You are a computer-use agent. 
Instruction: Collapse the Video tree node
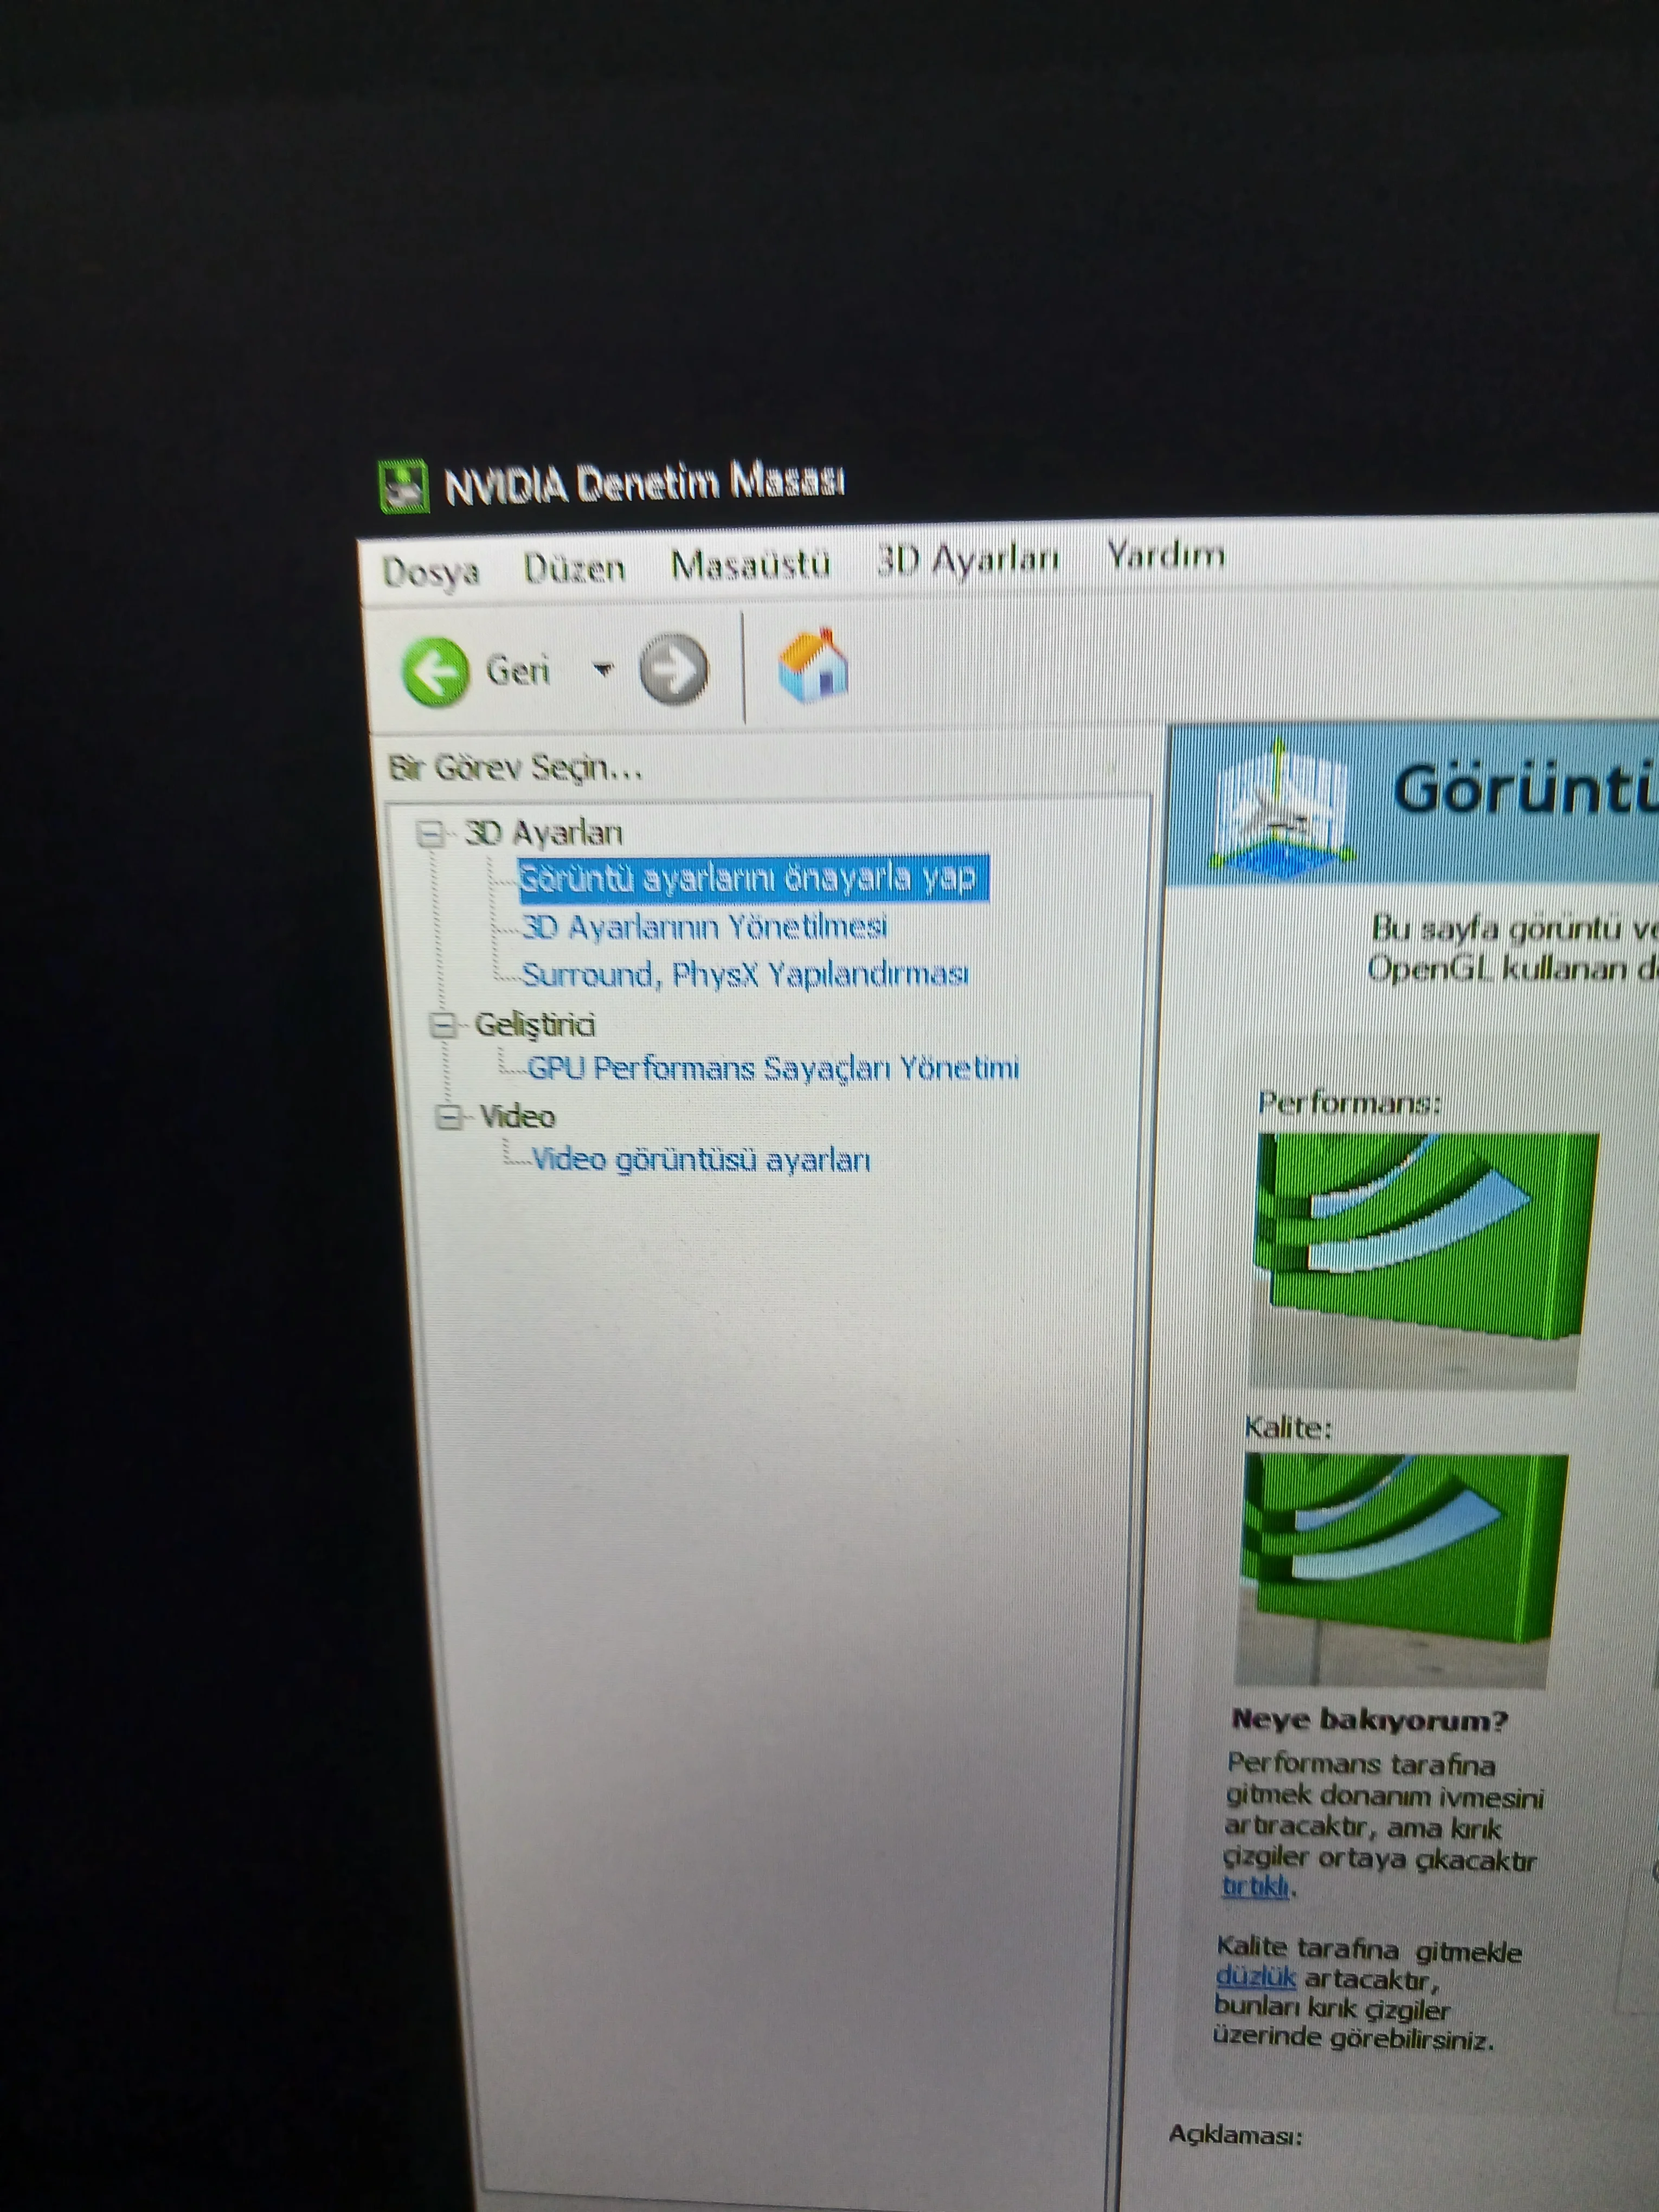450,1116
